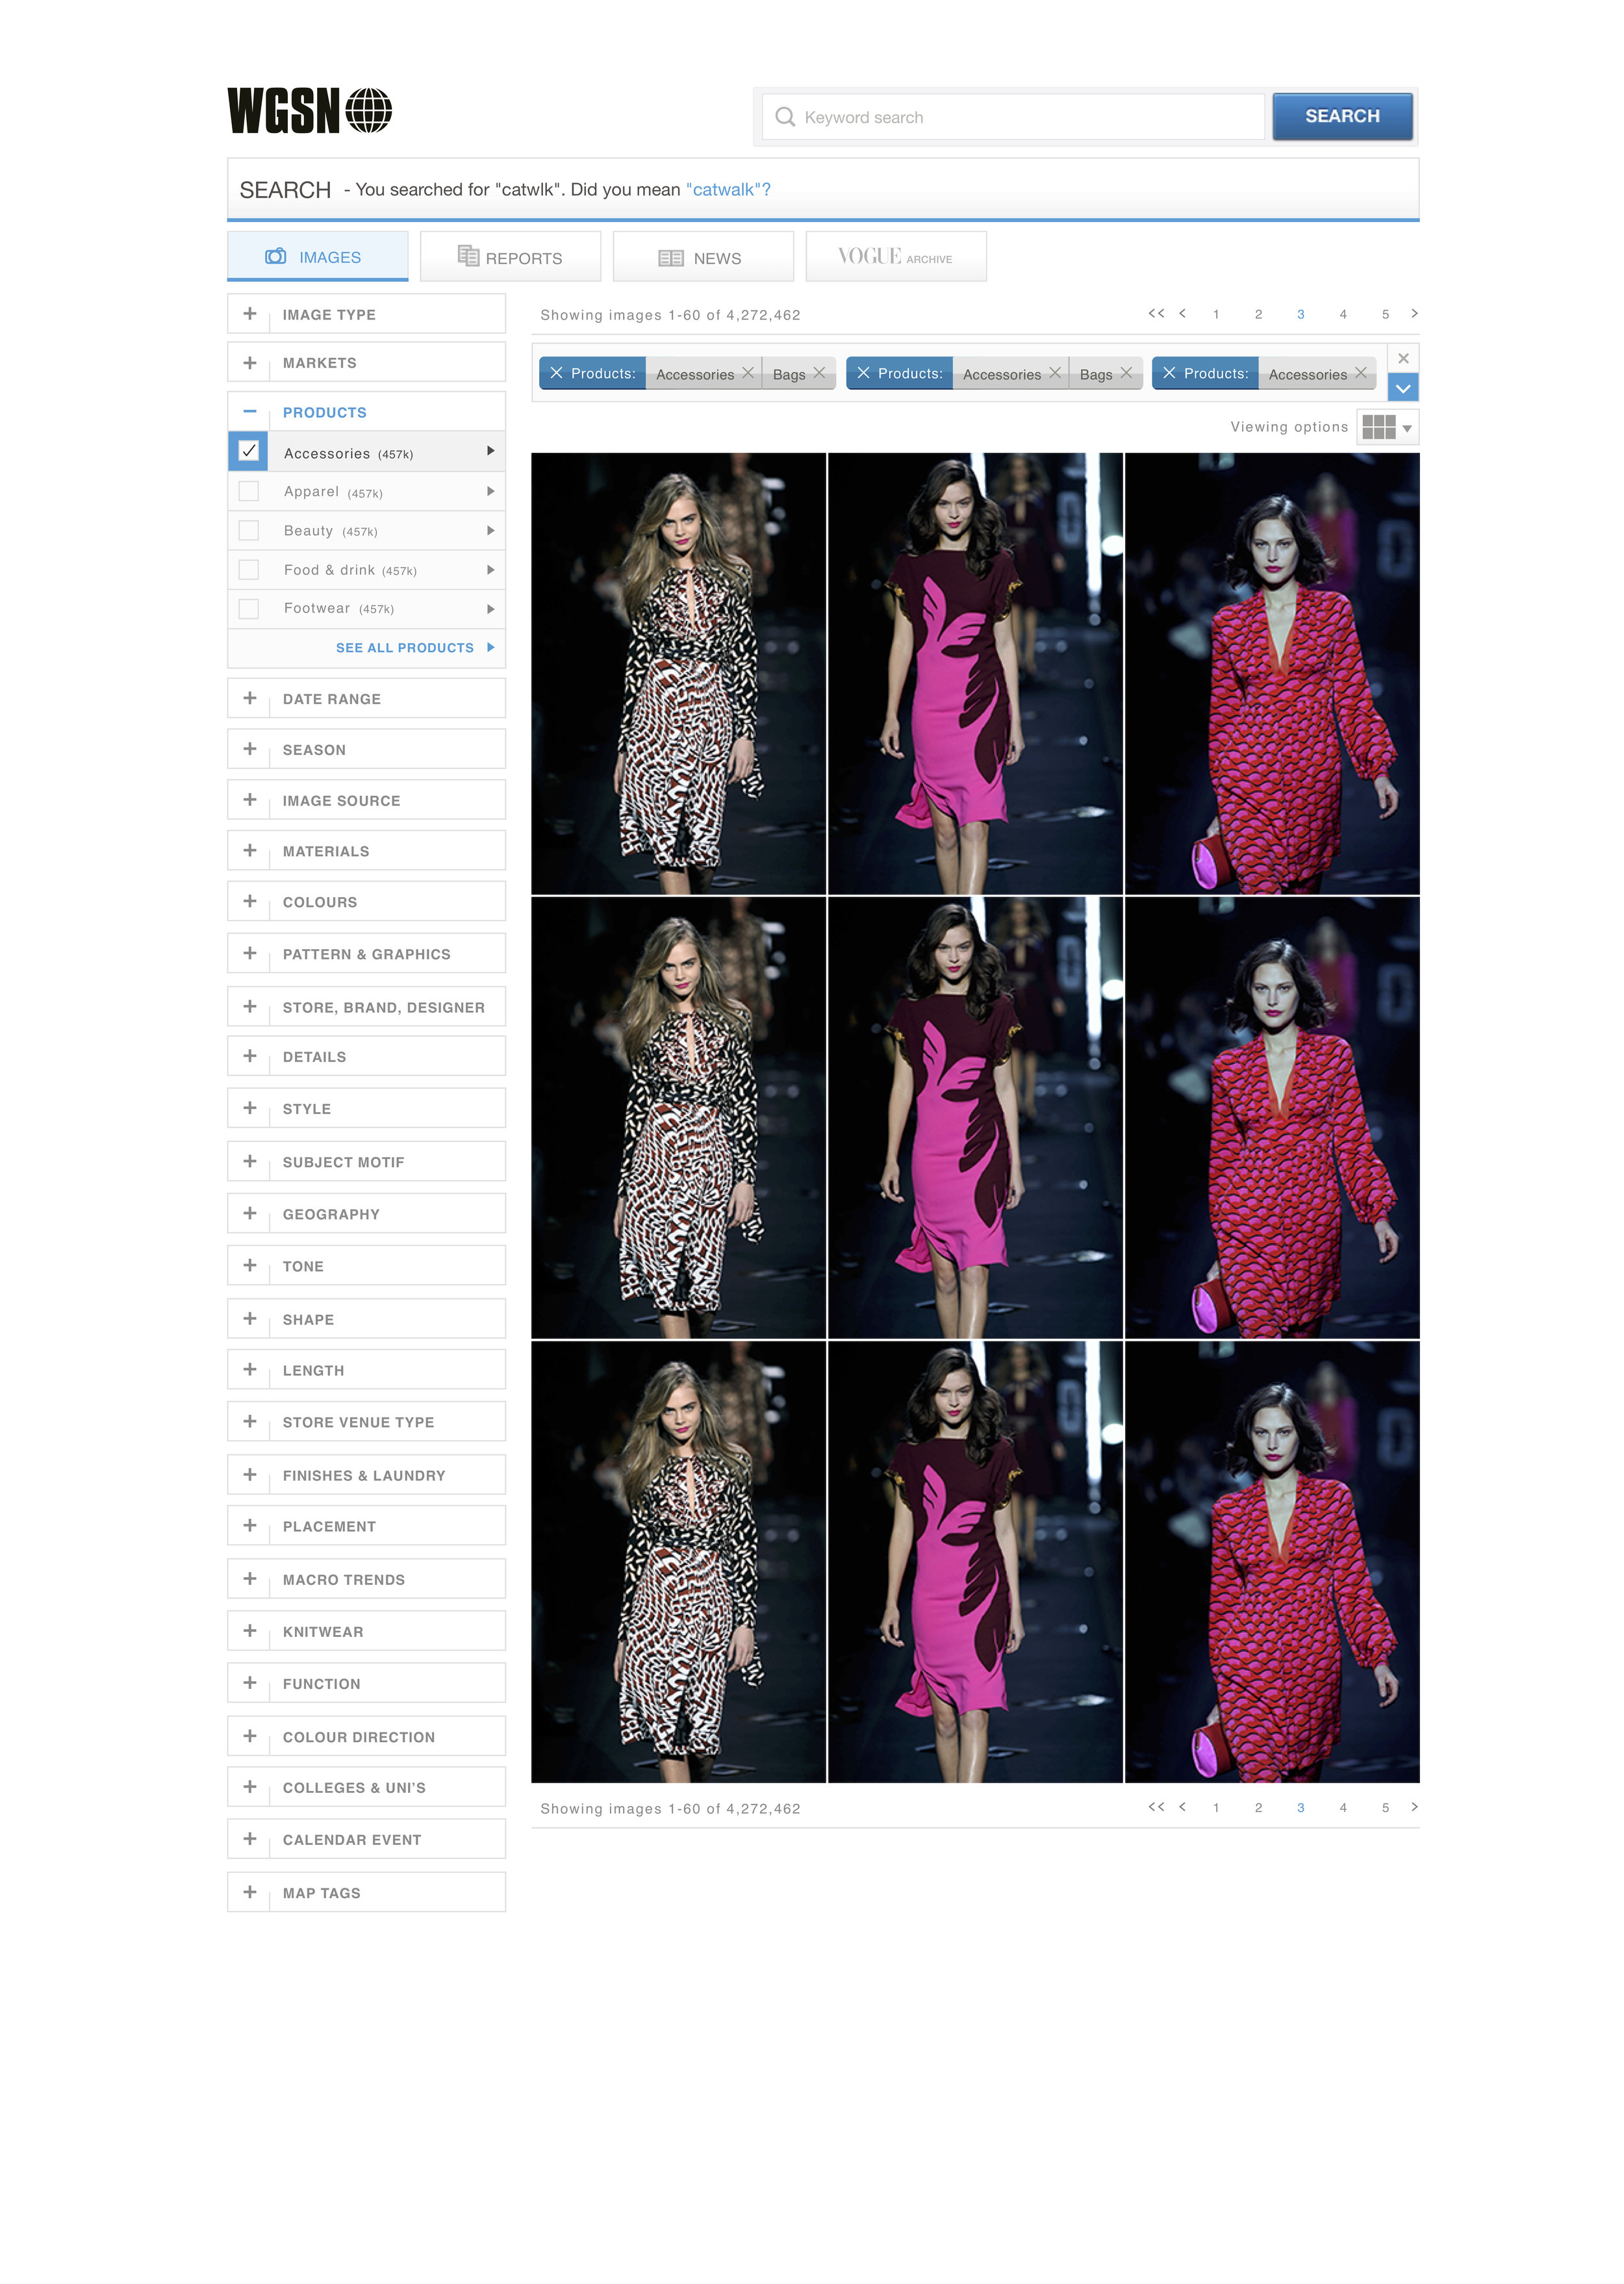Open Apparel submenu arrow
The width and height of the screenshot is (1624, 2284).
pos(490,491)
